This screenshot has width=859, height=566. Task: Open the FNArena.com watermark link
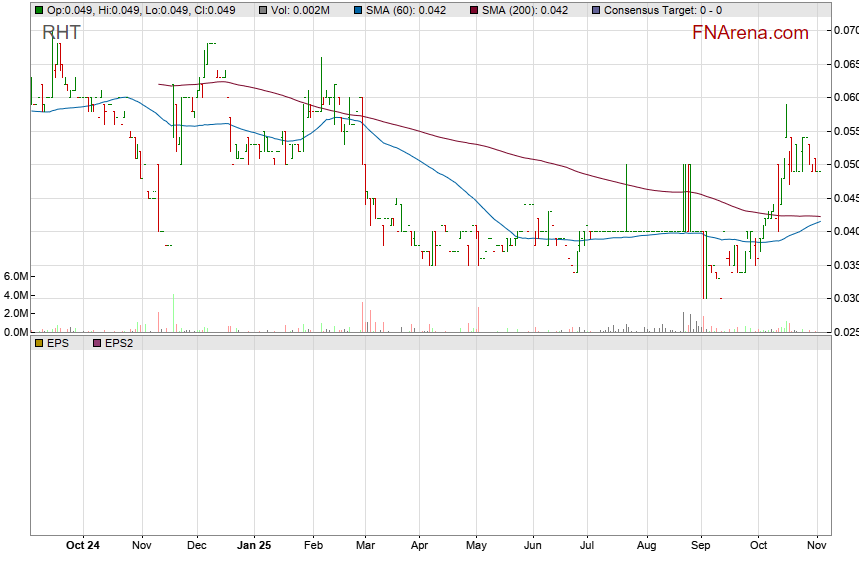[750, 33]
